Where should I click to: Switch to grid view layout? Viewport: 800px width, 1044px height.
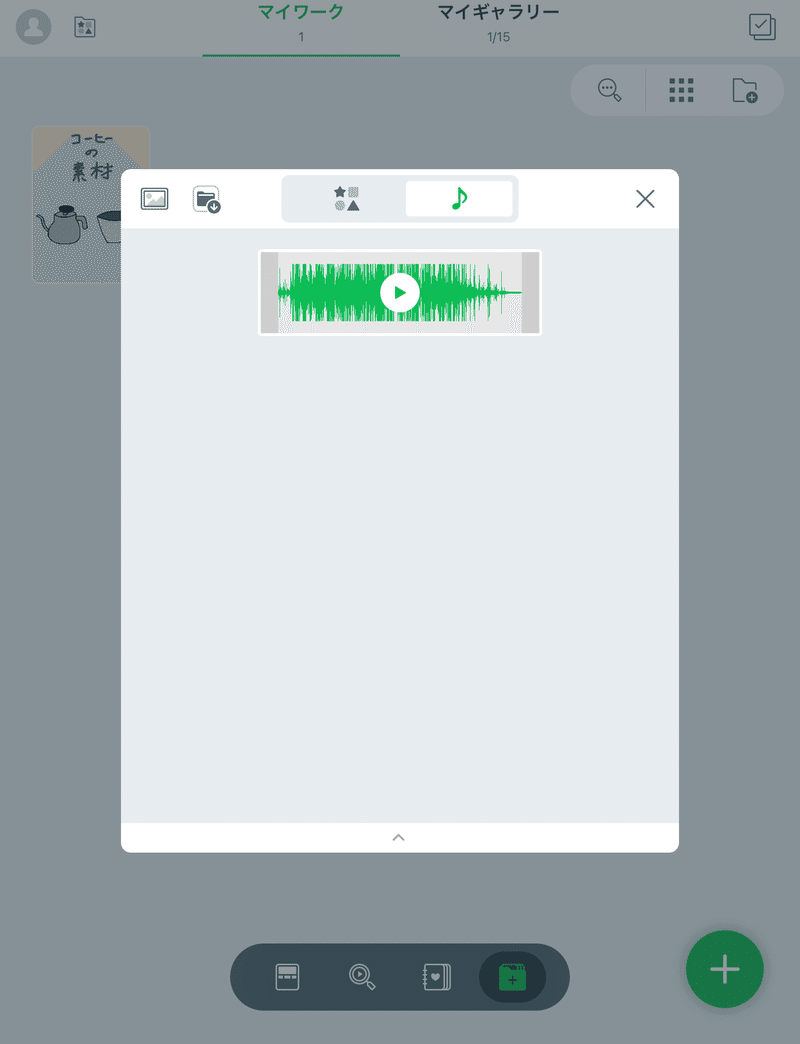(681, 90)
